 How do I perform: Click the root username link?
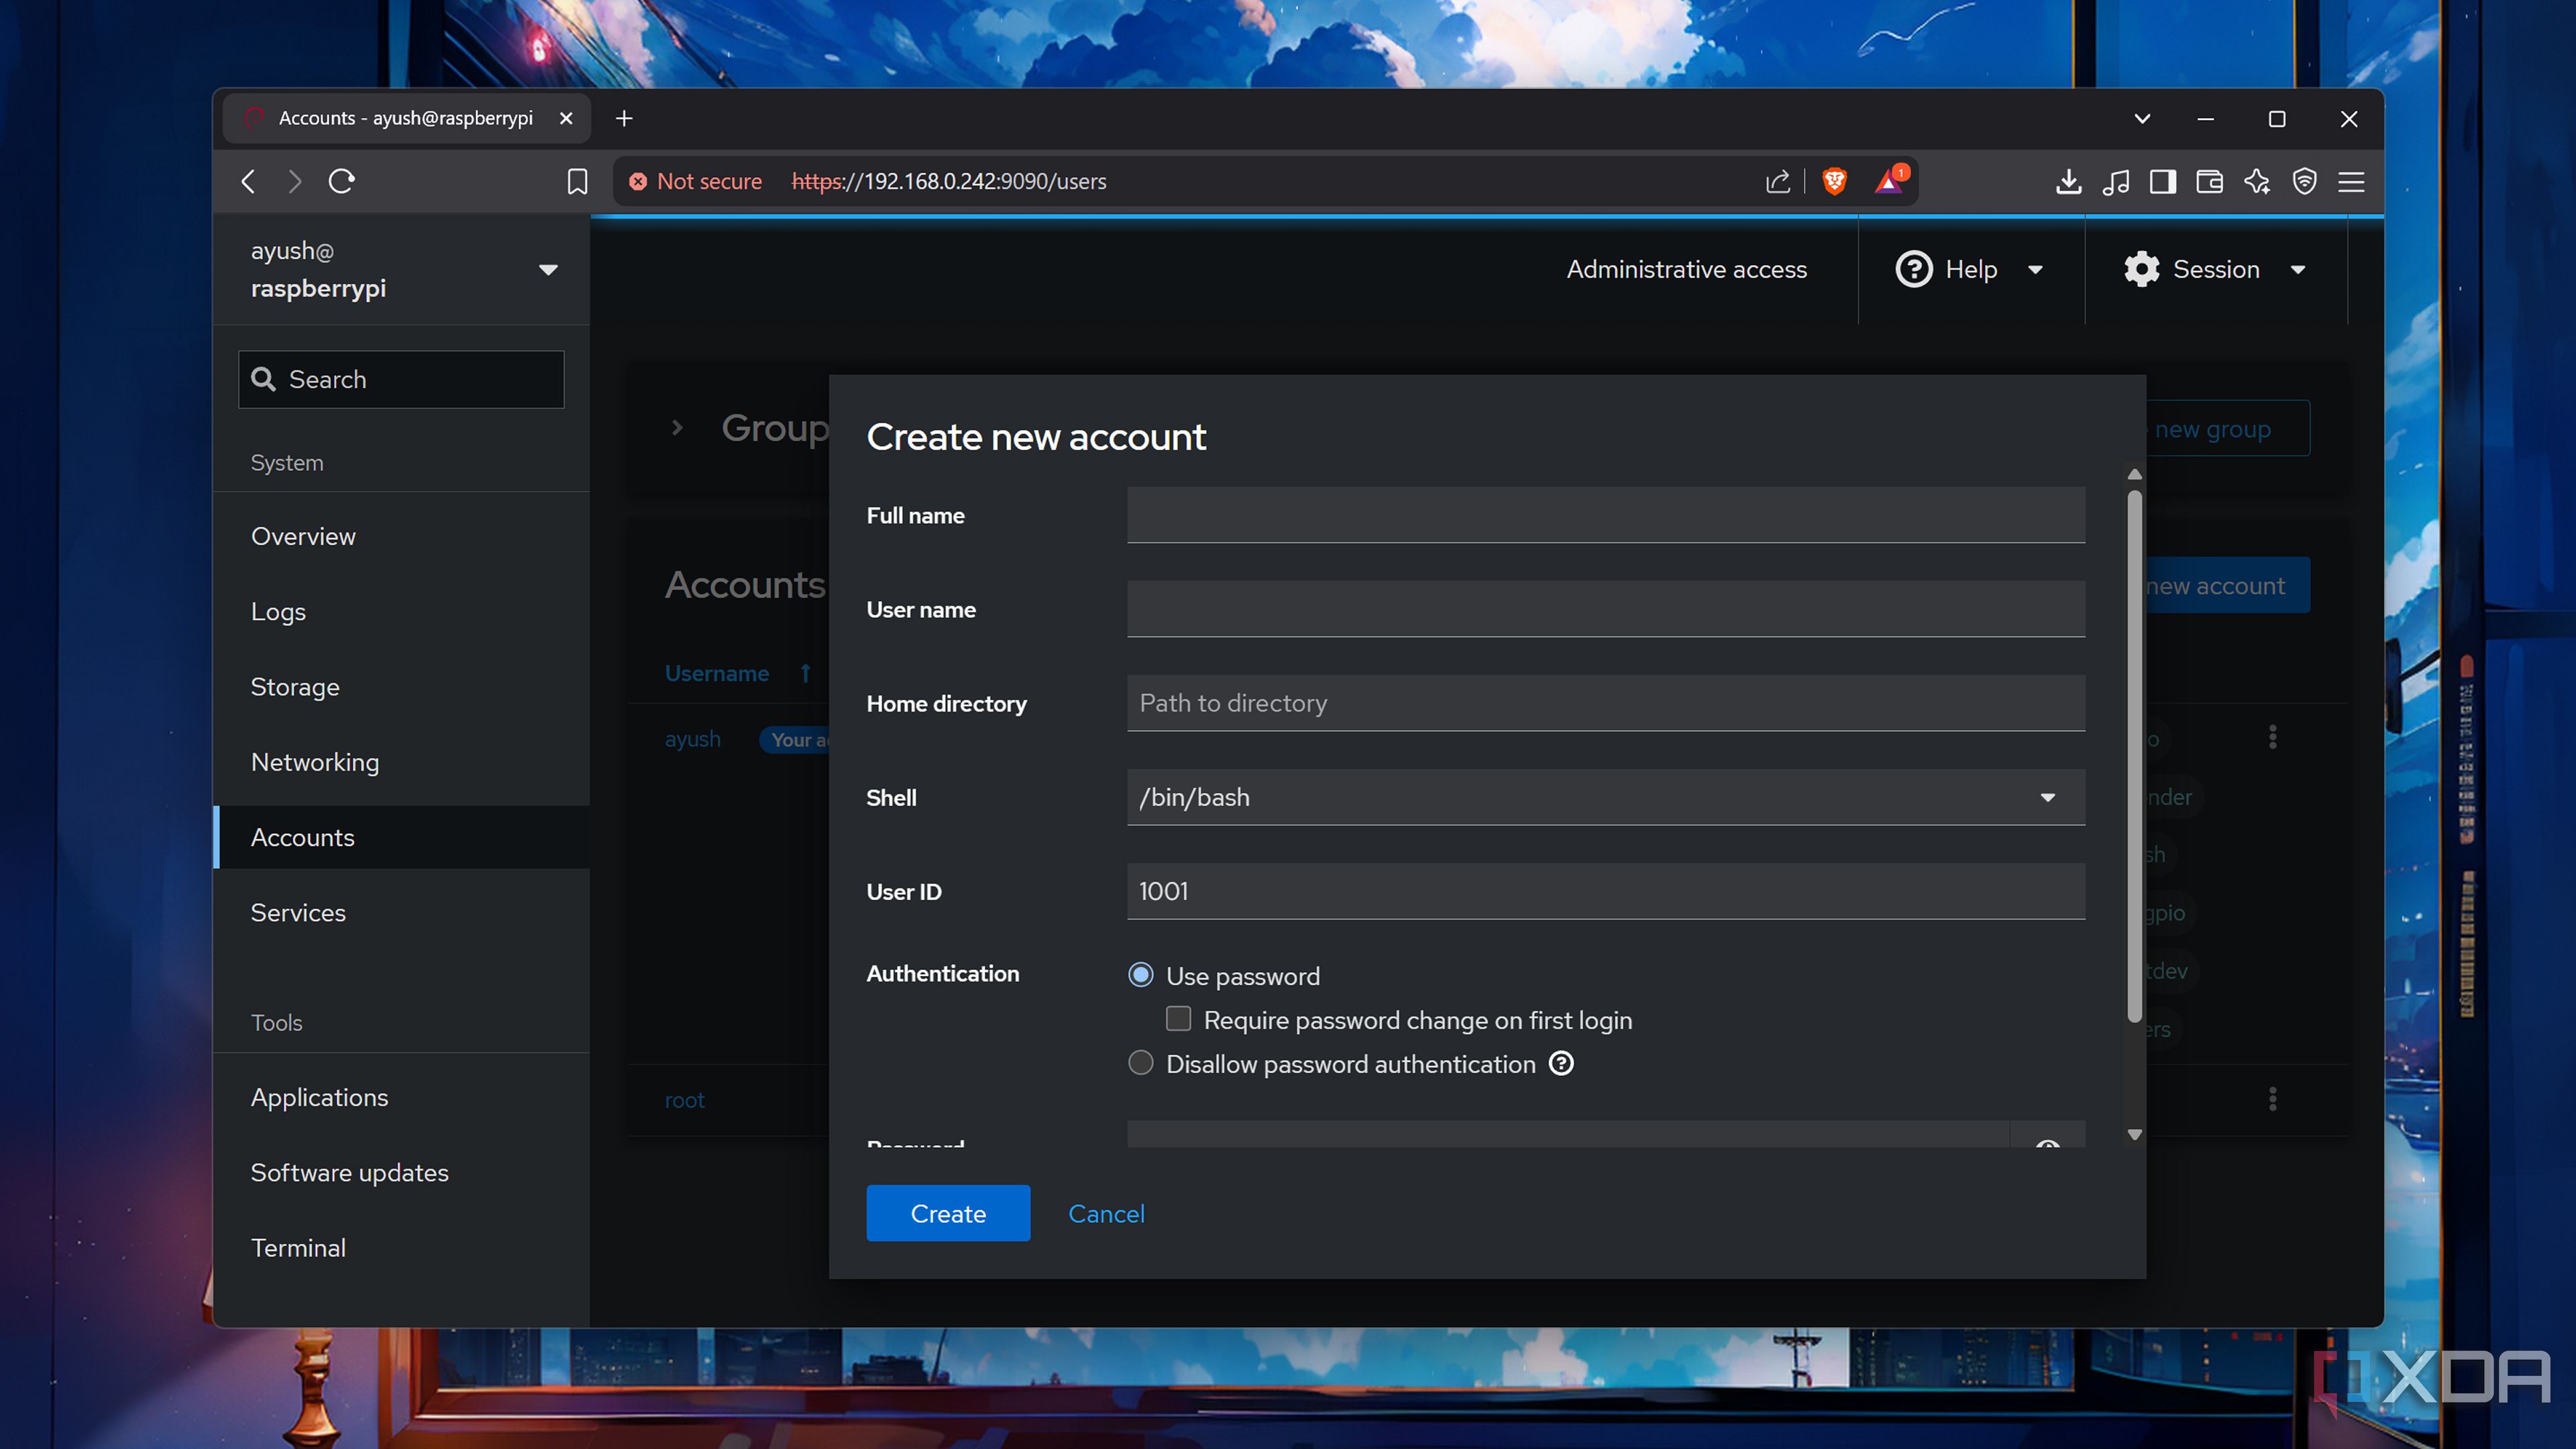pyautogui.click(x=685, y=1100)
